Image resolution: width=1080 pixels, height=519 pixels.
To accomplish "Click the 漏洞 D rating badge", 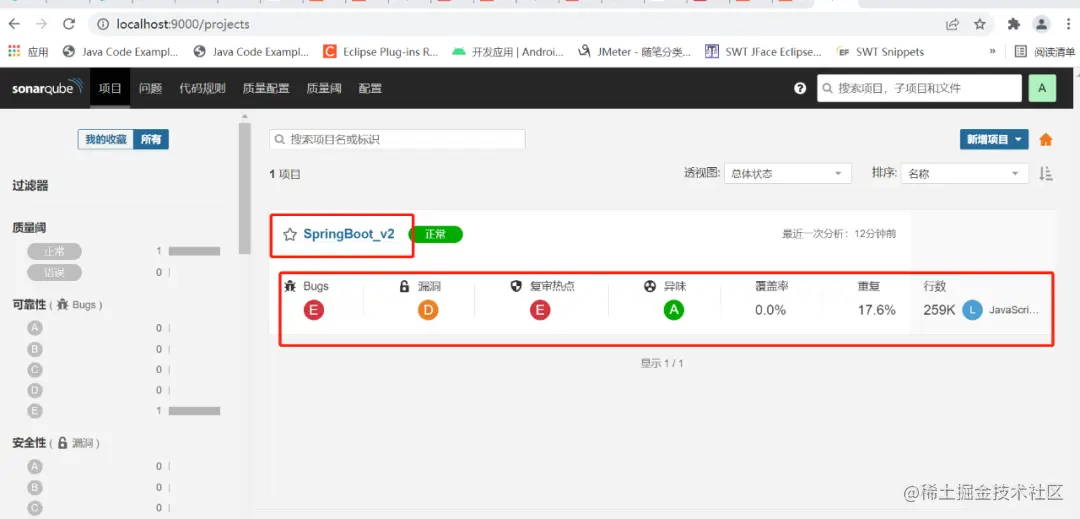I will [x=428, y=310].
